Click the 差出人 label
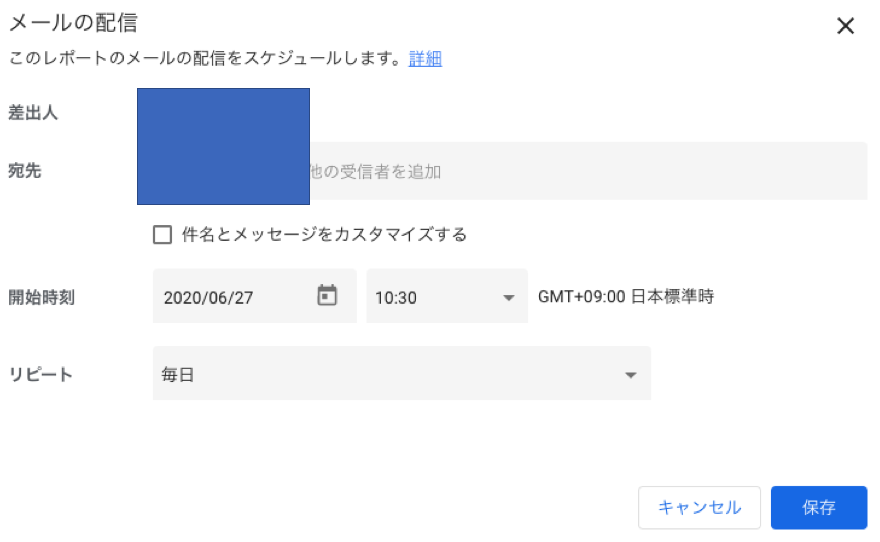880x542 pixels. (33, 113)
